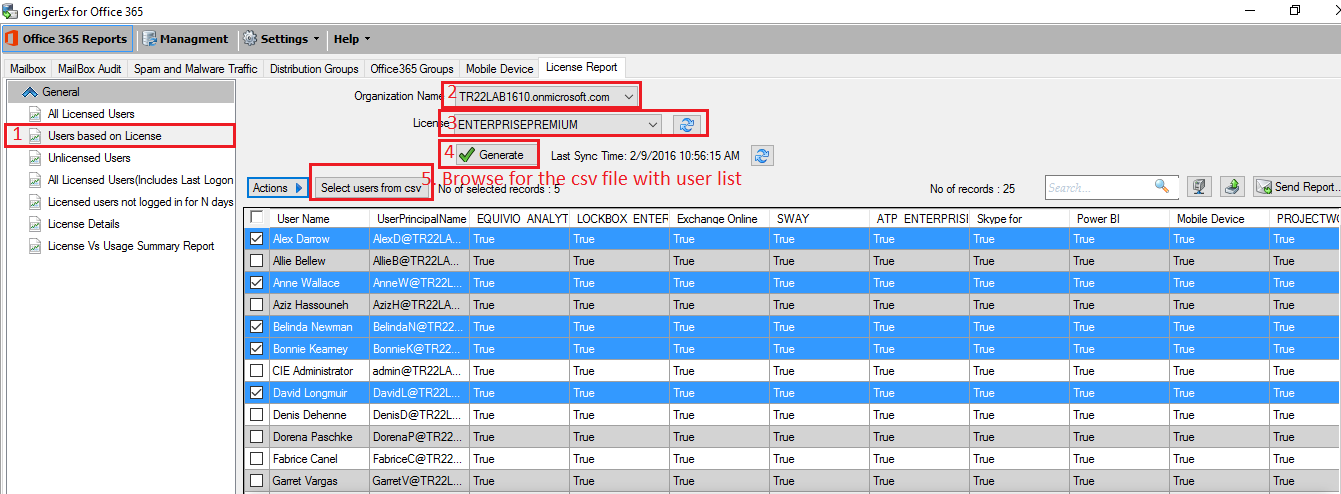Image resolution: width=1341 pixels, height=494 pixels.
Task: Click the sync refresh icon after Last Sync Time
Action: (x=762, y=156)
